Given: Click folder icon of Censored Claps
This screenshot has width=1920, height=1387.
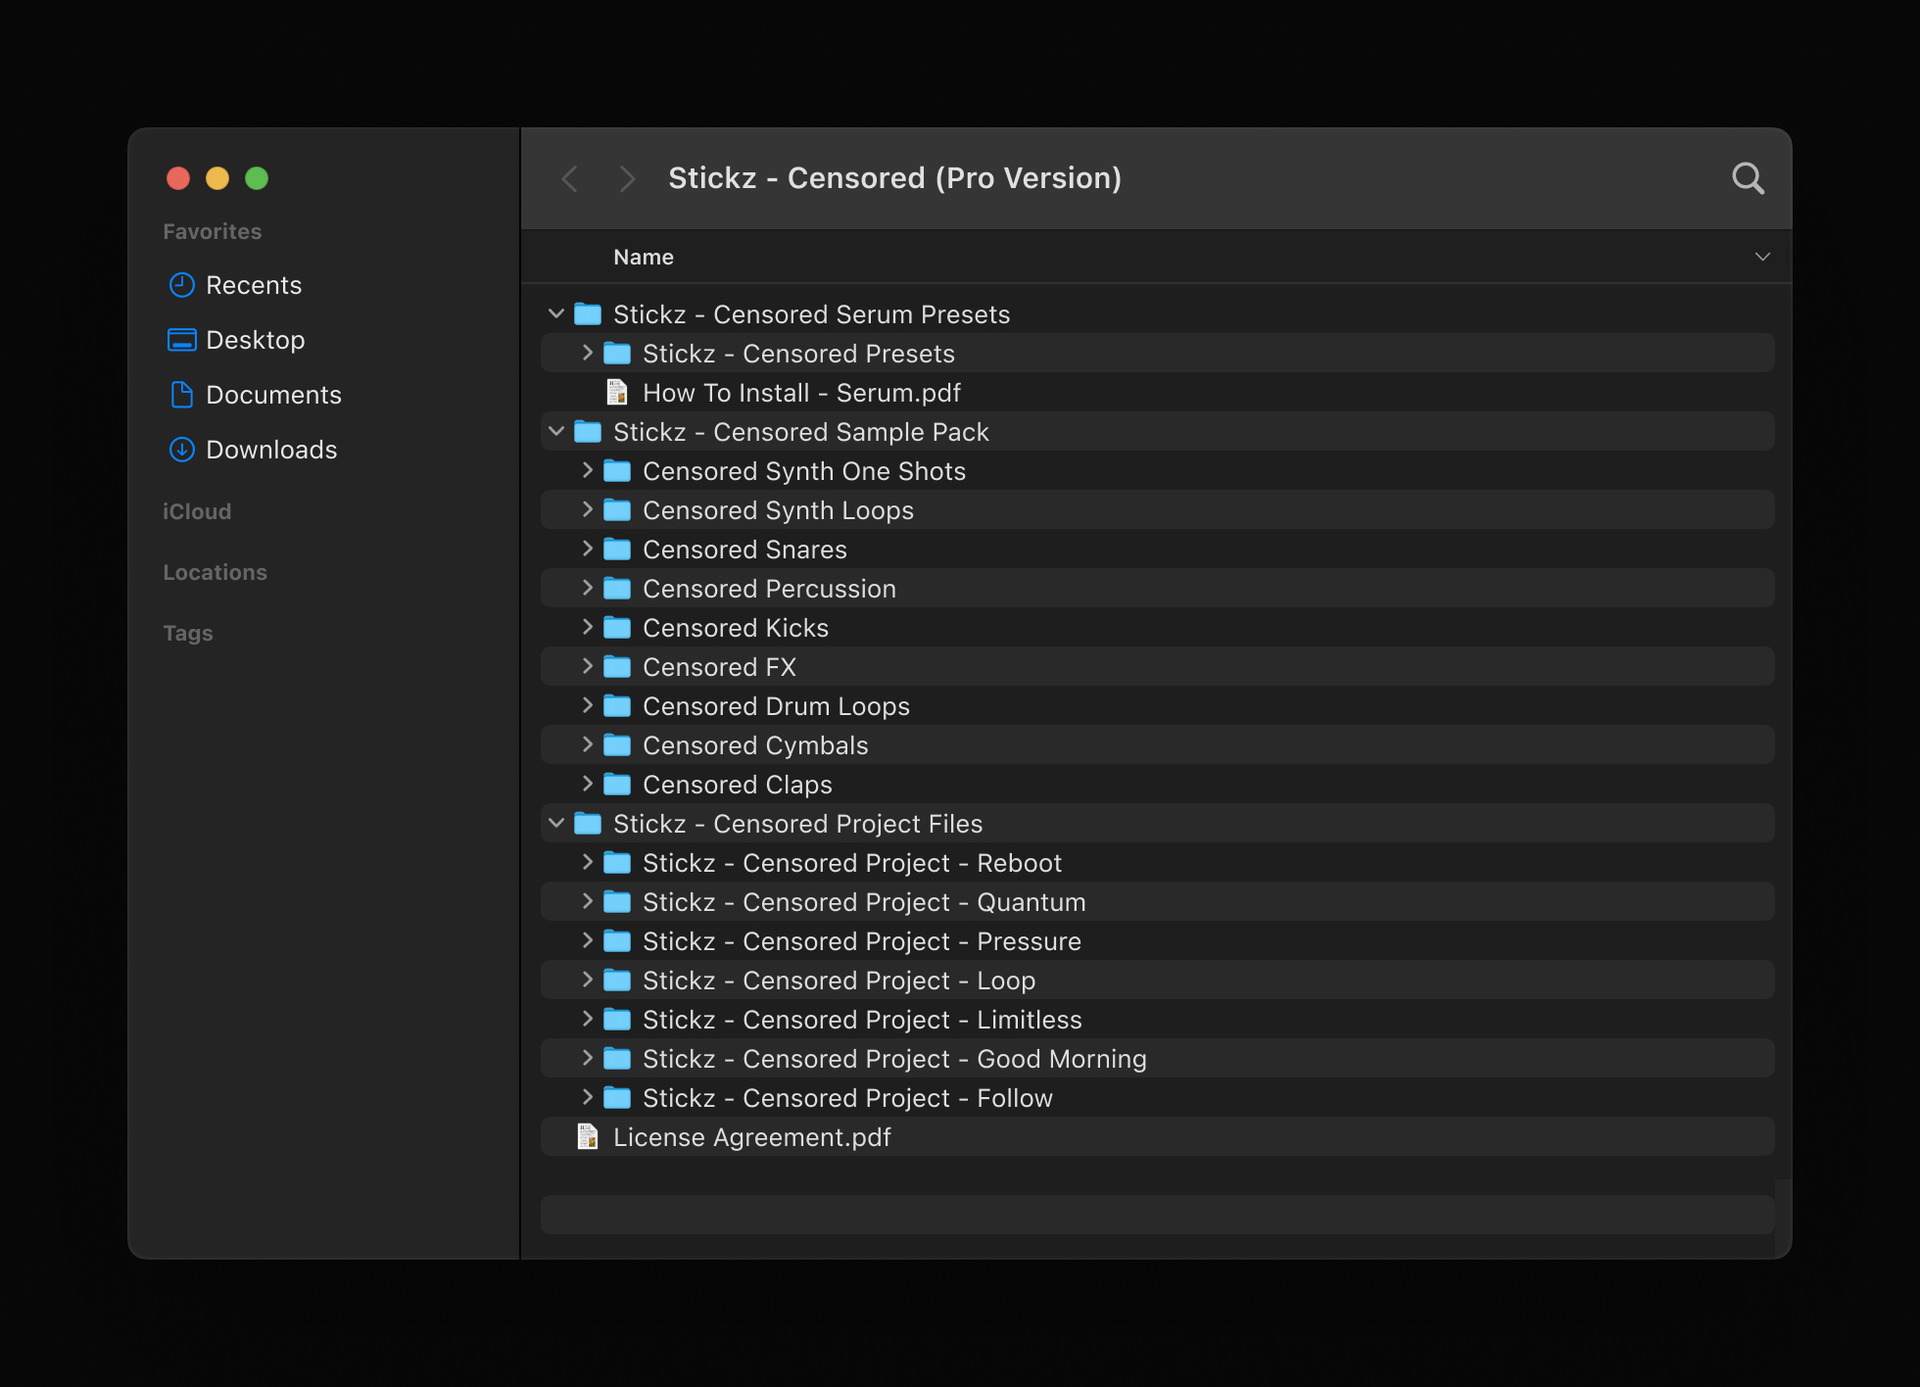Looking at the screenshot, I should coord(617,784).
